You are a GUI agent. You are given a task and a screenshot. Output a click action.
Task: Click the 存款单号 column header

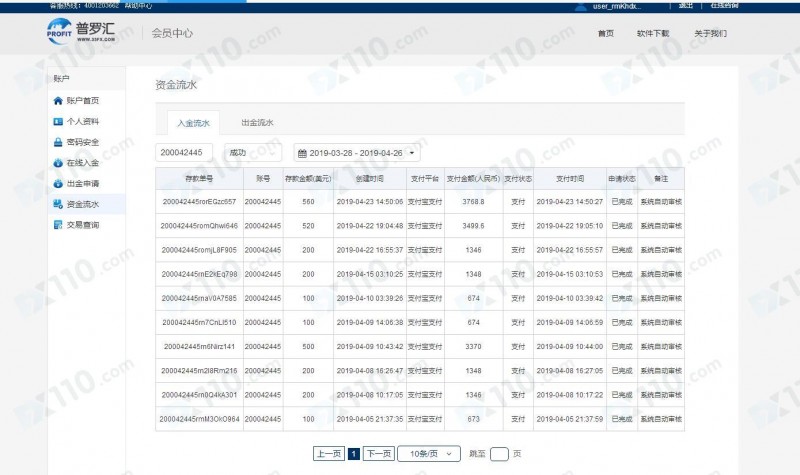[199, 179]
